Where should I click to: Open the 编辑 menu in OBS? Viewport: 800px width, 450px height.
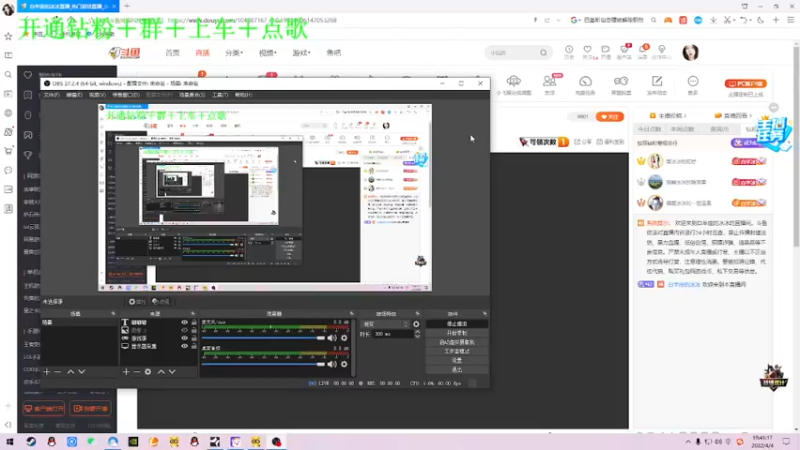(x=74, y=95)
